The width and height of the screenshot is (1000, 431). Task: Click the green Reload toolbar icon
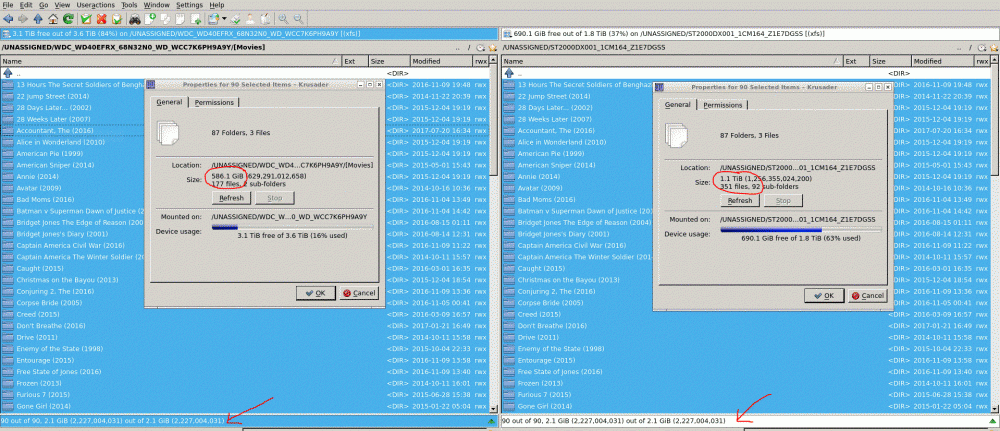[68, 18]
